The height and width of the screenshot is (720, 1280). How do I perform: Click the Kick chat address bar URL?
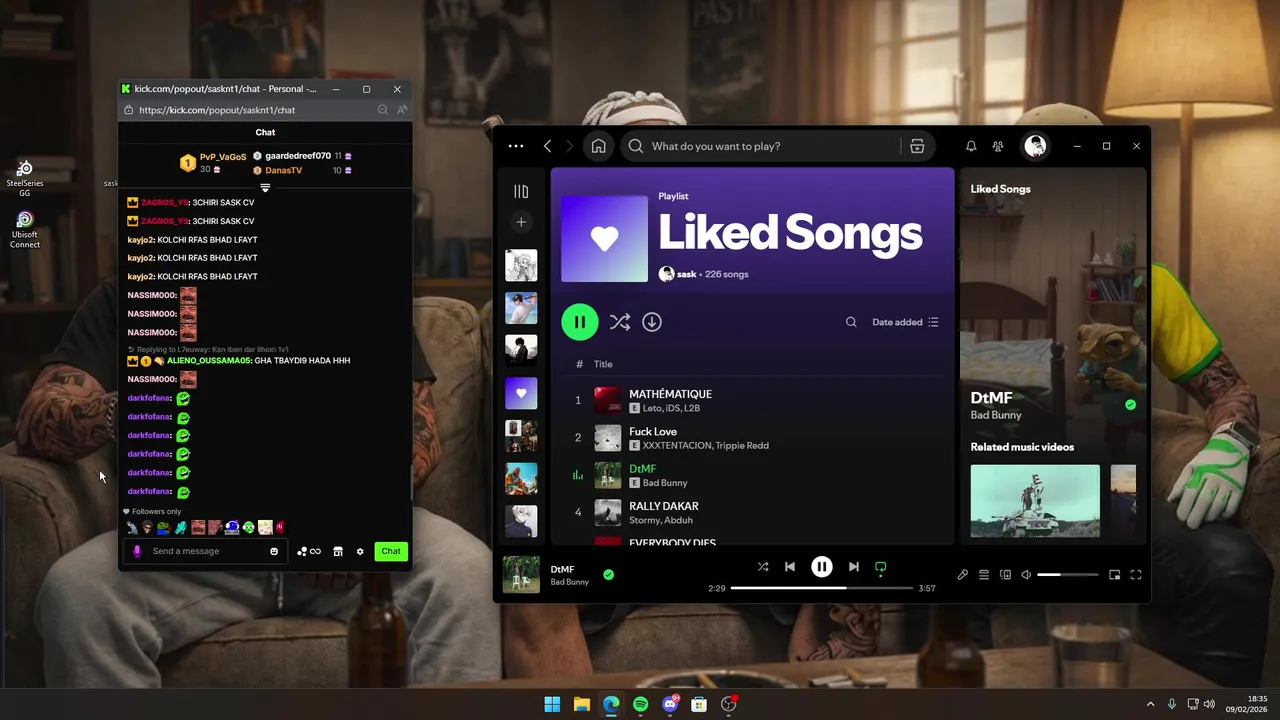(x=217, y=110)
